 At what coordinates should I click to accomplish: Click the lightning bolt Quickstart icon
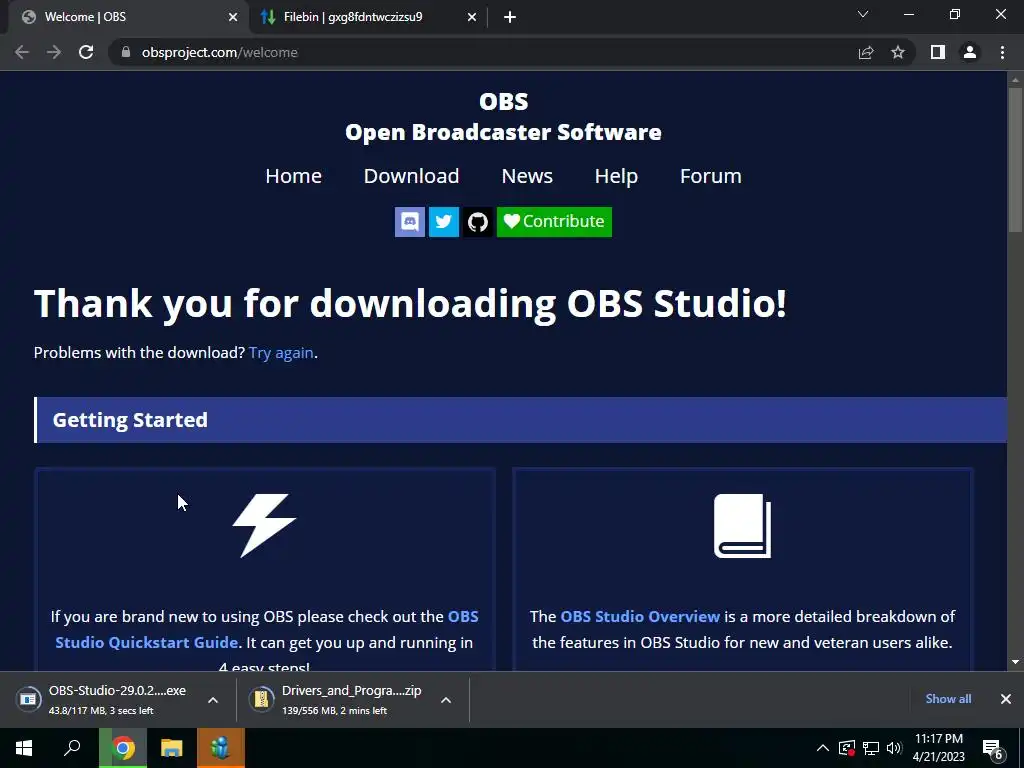264,526
